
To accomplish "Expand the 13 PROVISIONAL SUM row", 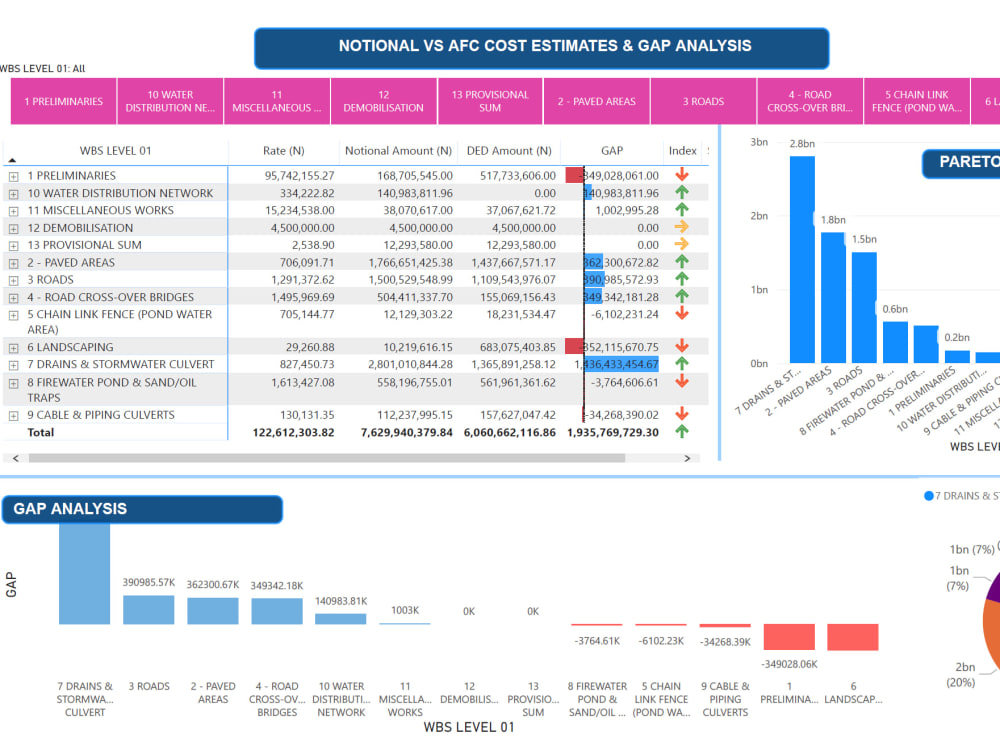I will click(13, 246).
